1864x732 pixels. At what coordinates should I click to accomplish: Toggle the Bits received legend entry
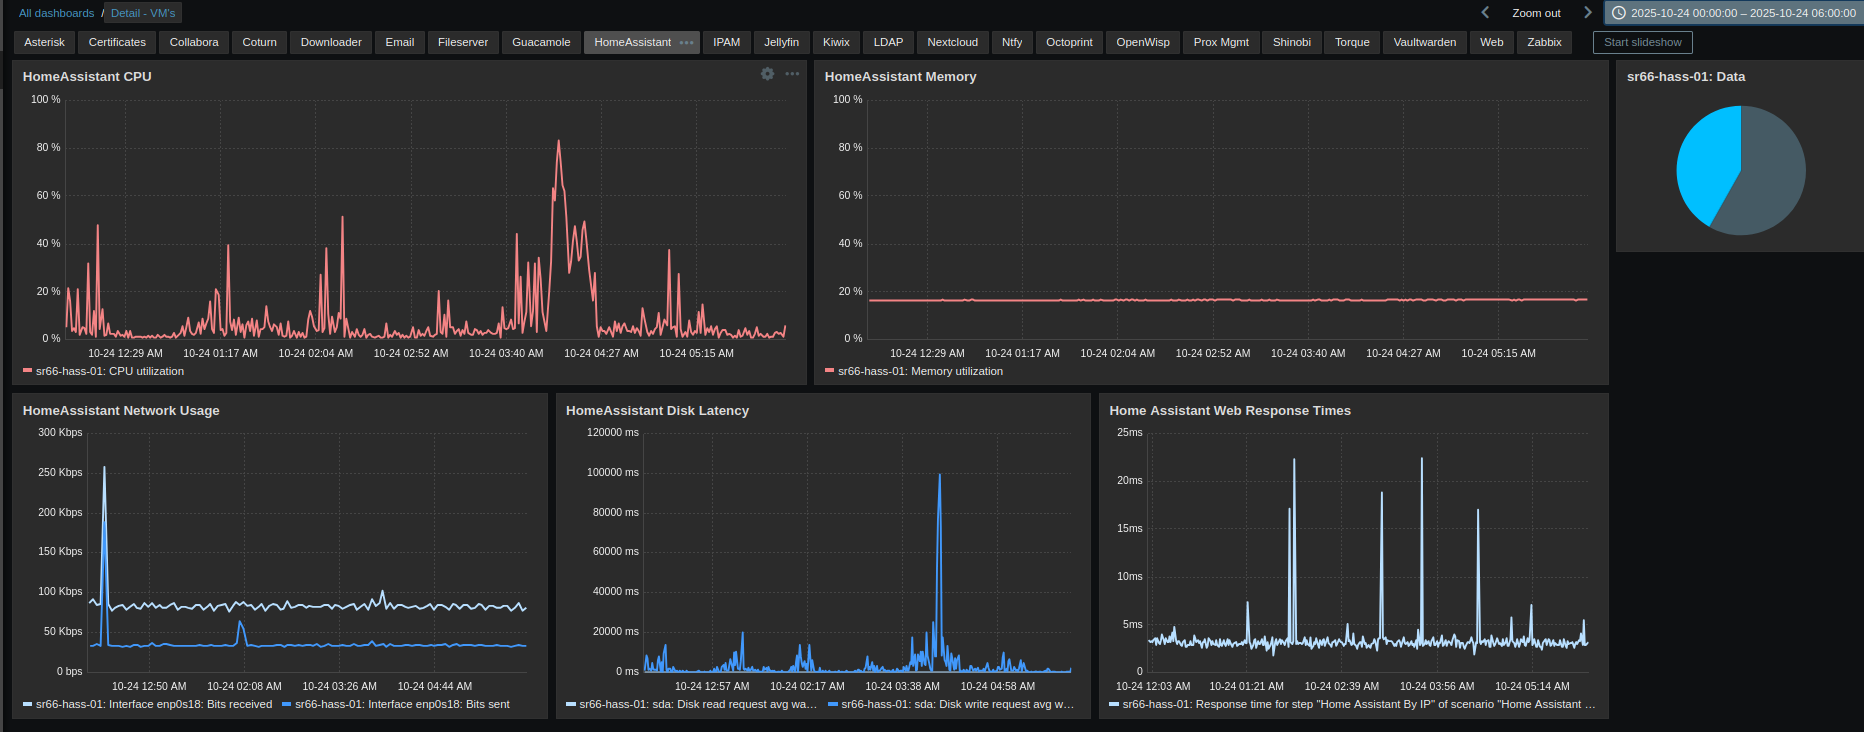153,704
